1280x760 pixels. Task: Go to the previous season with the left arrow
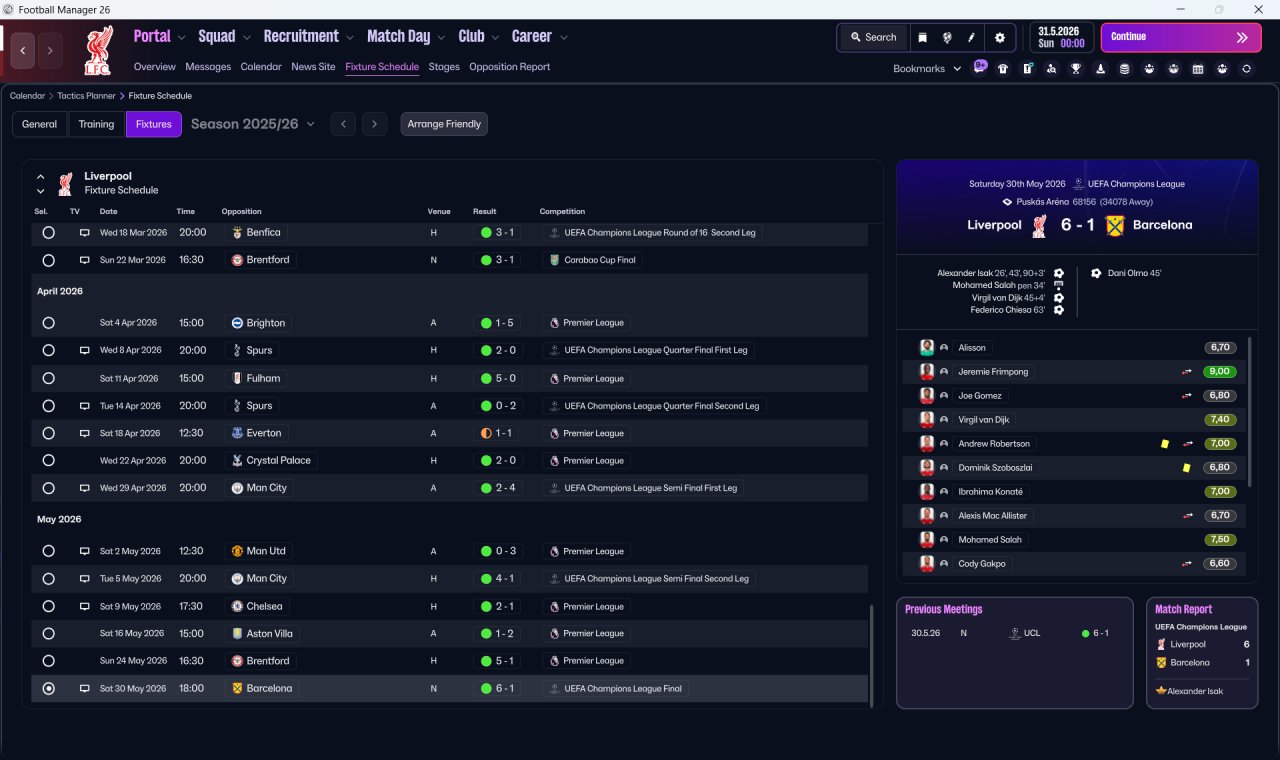343,124
